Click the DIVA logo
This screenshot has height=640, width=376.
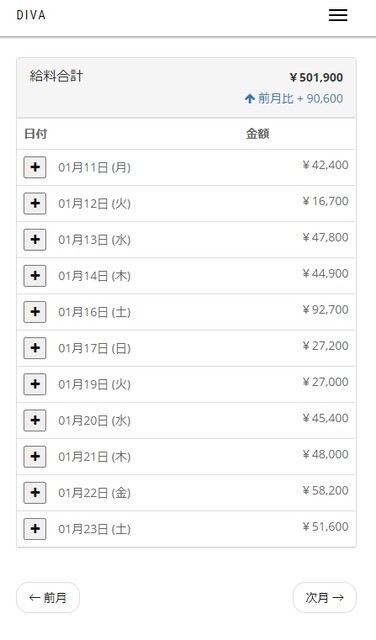coord(31,15)
